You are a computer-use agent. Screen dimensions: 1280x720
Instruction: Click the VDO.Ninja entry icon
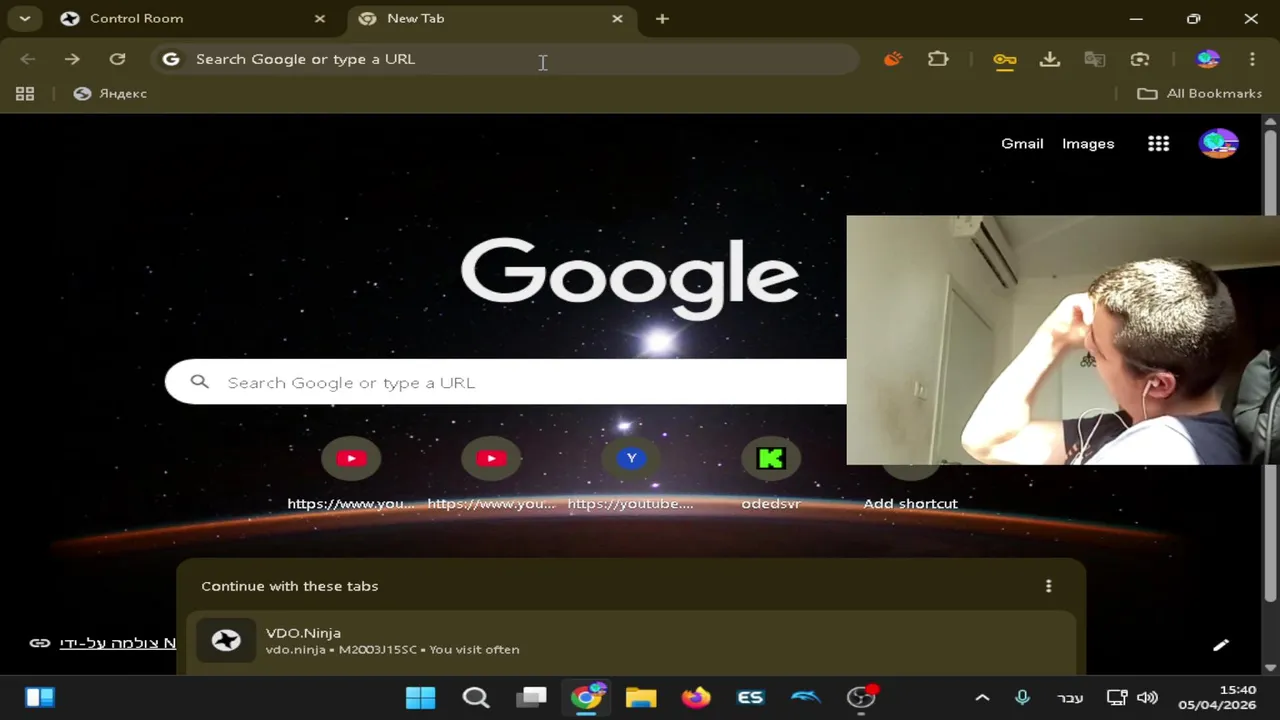point(226,641)
